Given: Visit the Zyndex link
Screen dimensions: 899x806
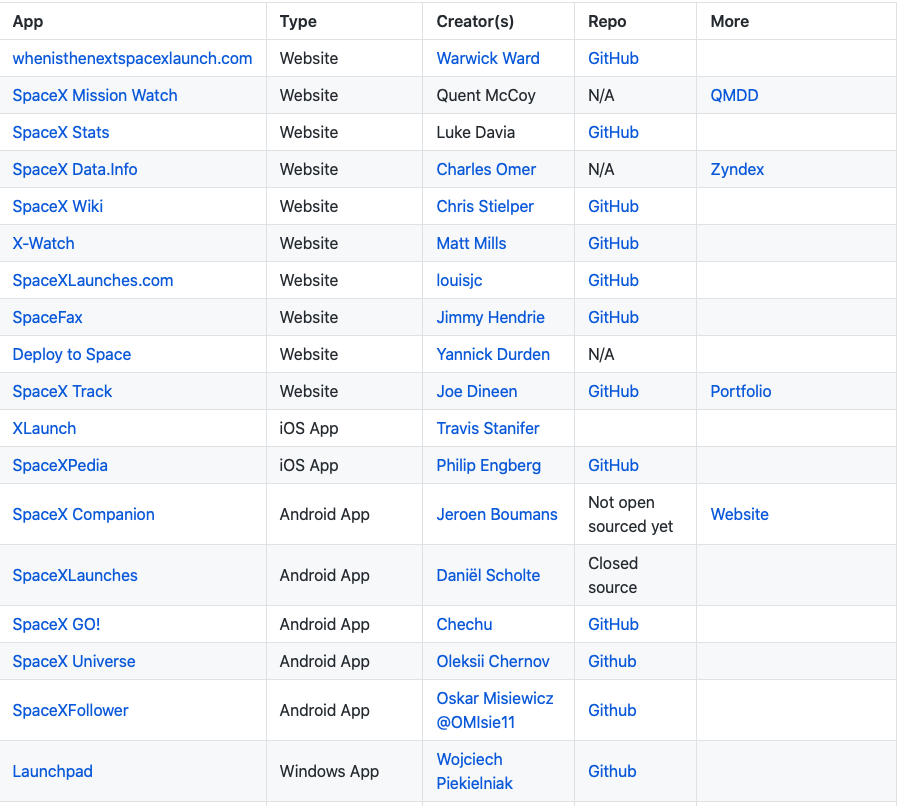Looking at the screenshot, I should click(x=737, y=169).
